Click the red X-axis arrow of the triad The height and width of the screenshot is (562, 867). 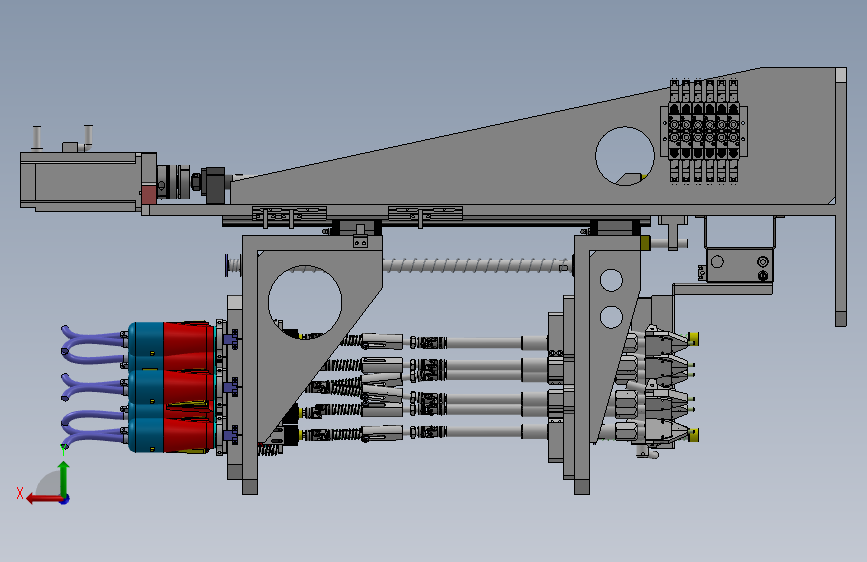click(x=44, y=499)
